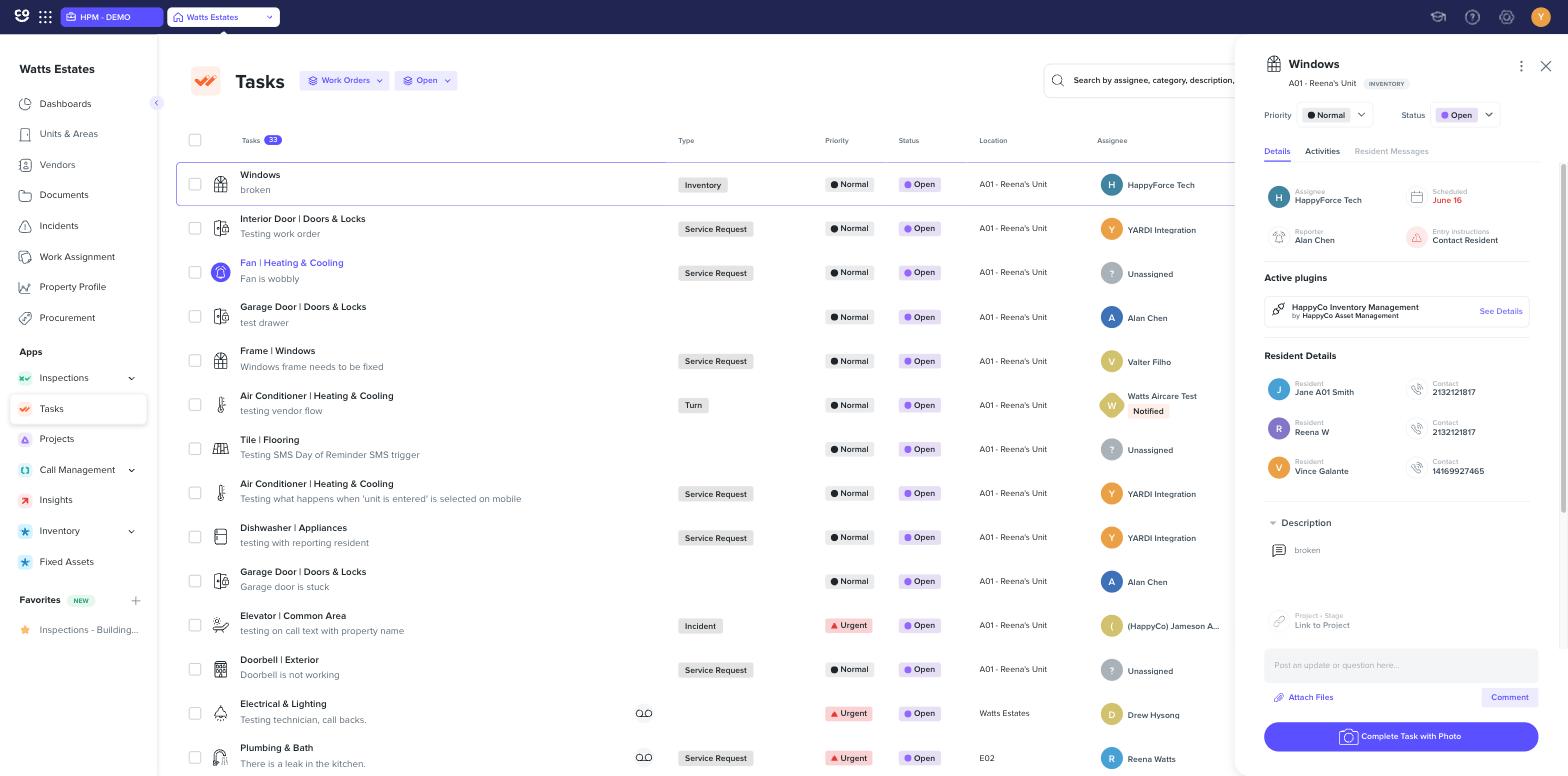Check the Windows broken task checkbox
The height and width of the screenshot is (776, 1568).
coord(195,184)
